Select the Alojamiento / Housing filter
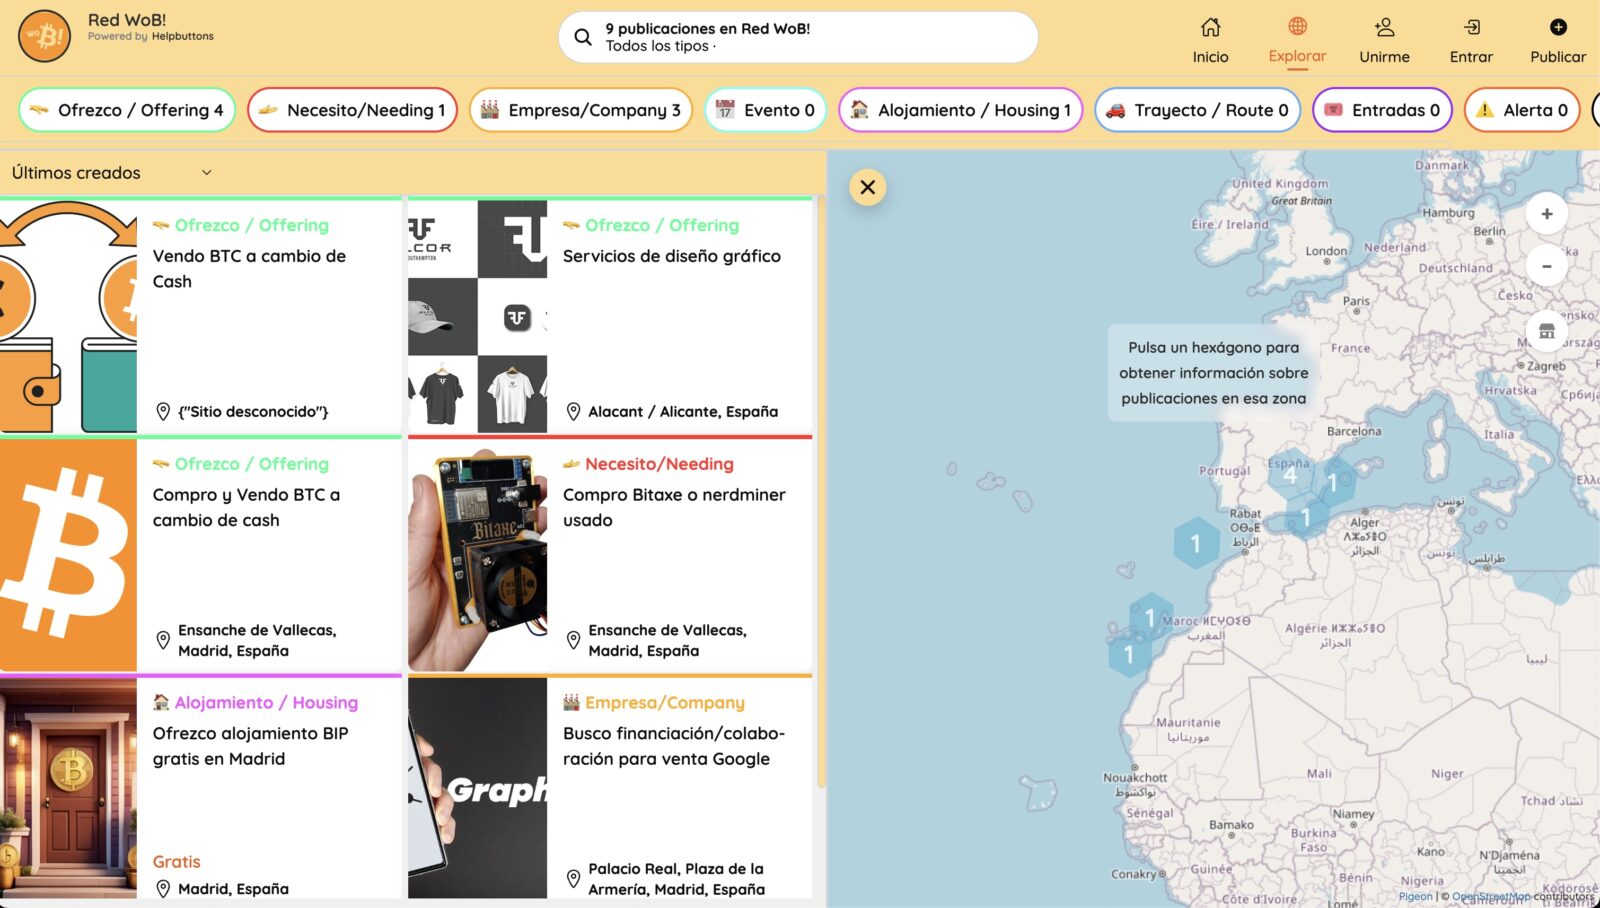Screen dimensions: 1600x908 tap(960, 110)
